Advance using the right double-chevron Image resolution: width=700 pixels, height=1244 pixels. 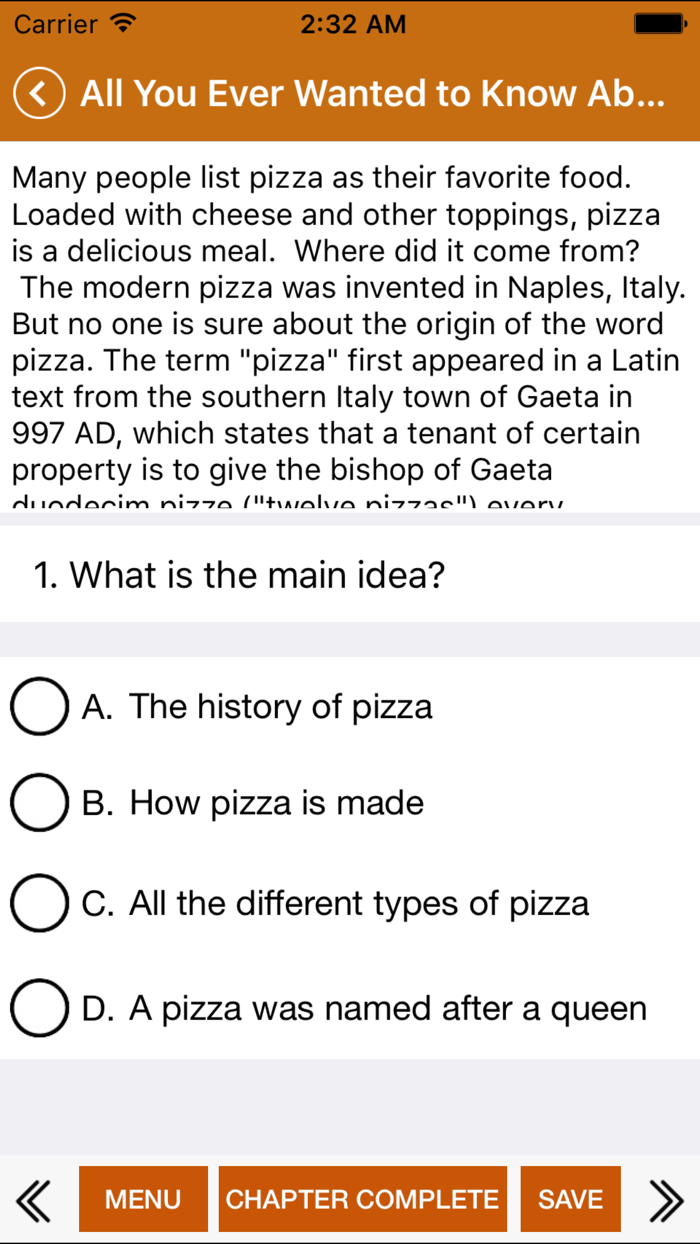pyautogui.click(x=666, y=1198)
